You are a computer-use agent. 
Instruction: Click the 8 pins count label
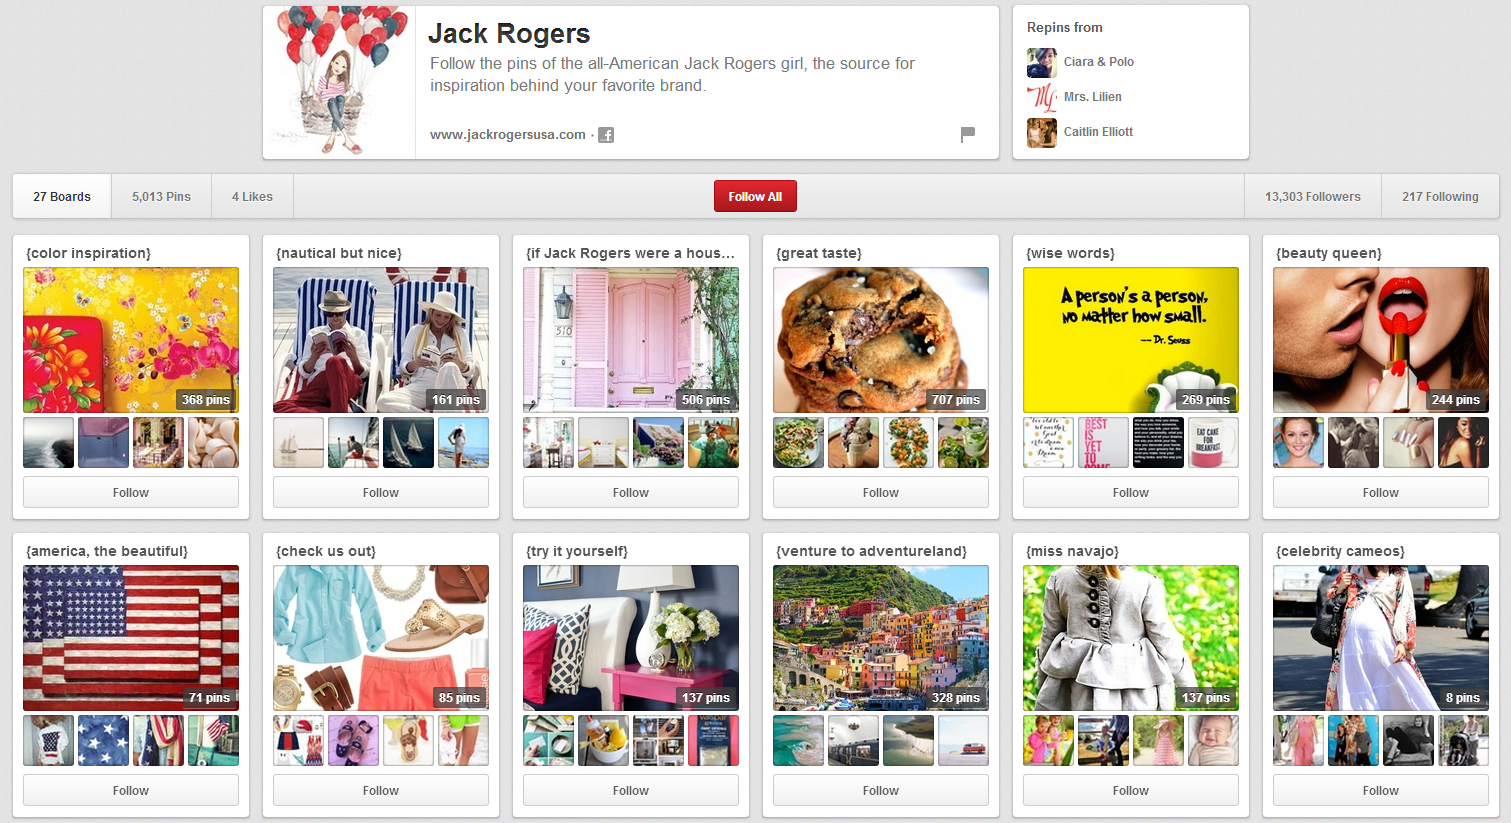[1463, 698]
